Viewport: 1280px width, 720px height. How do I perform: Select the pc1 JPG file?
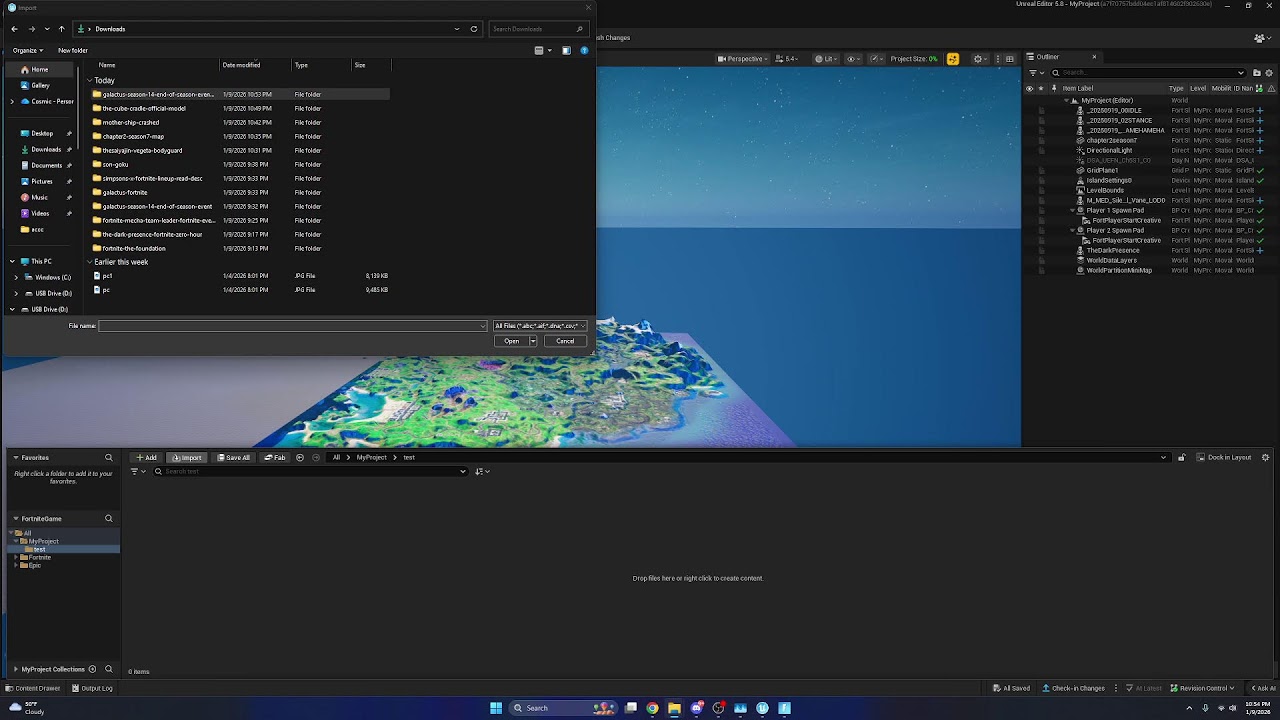point(107,276)
